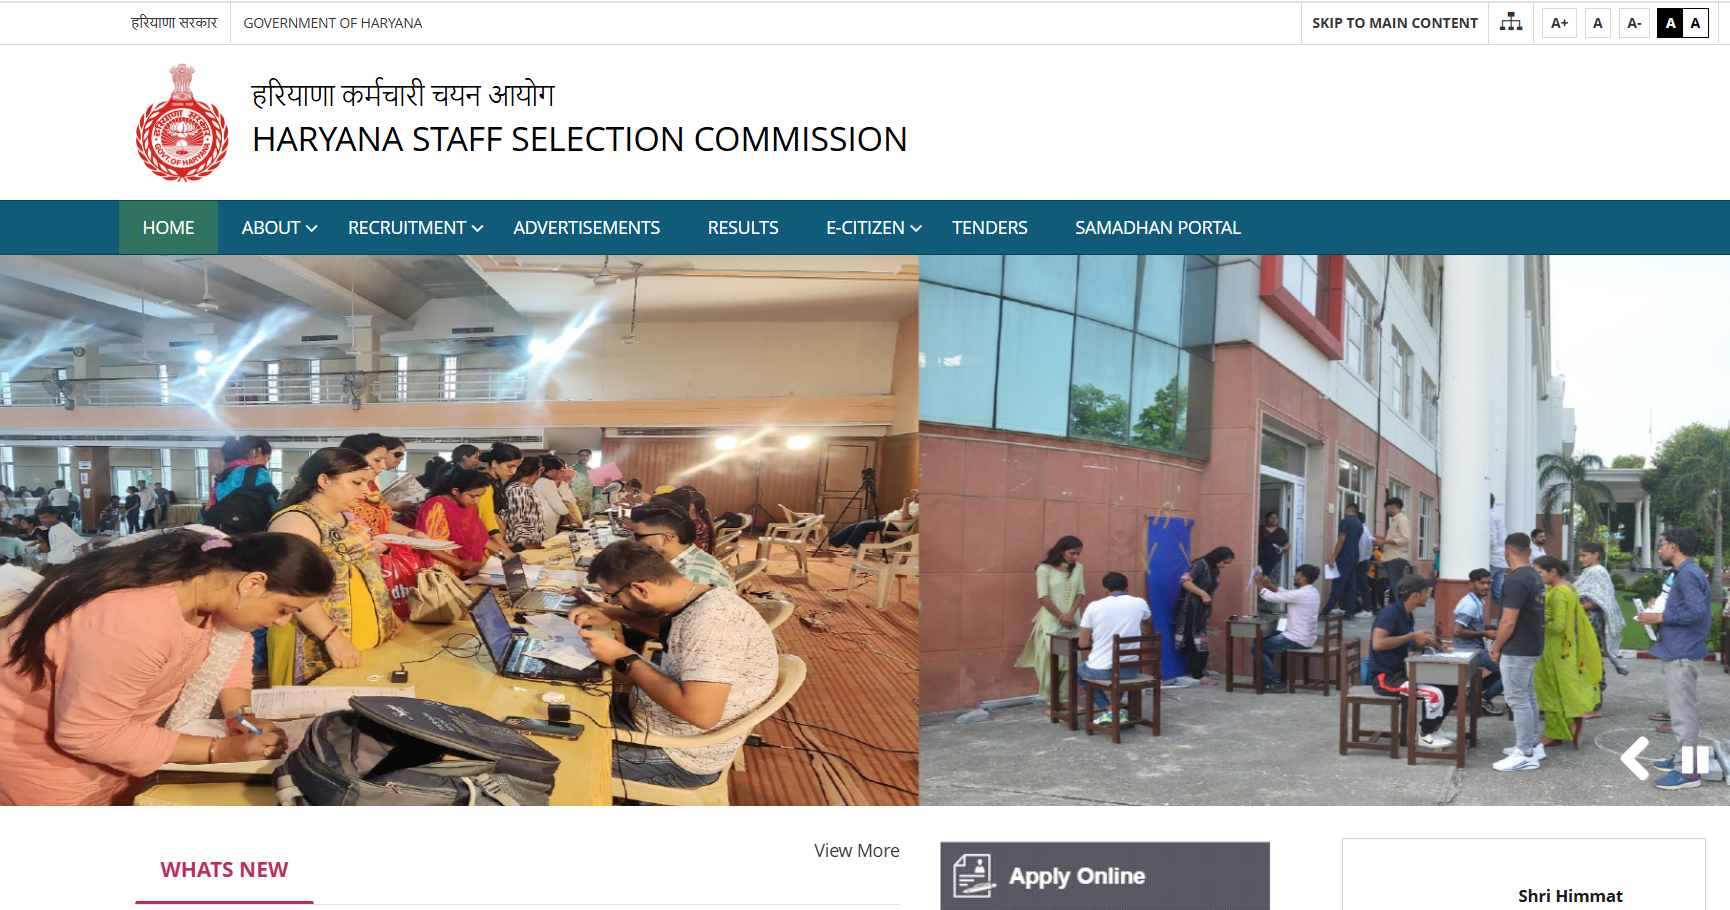Click the View More link
Image resolution: width=1730 pixels, height=910 pixels.
[857, 851]
